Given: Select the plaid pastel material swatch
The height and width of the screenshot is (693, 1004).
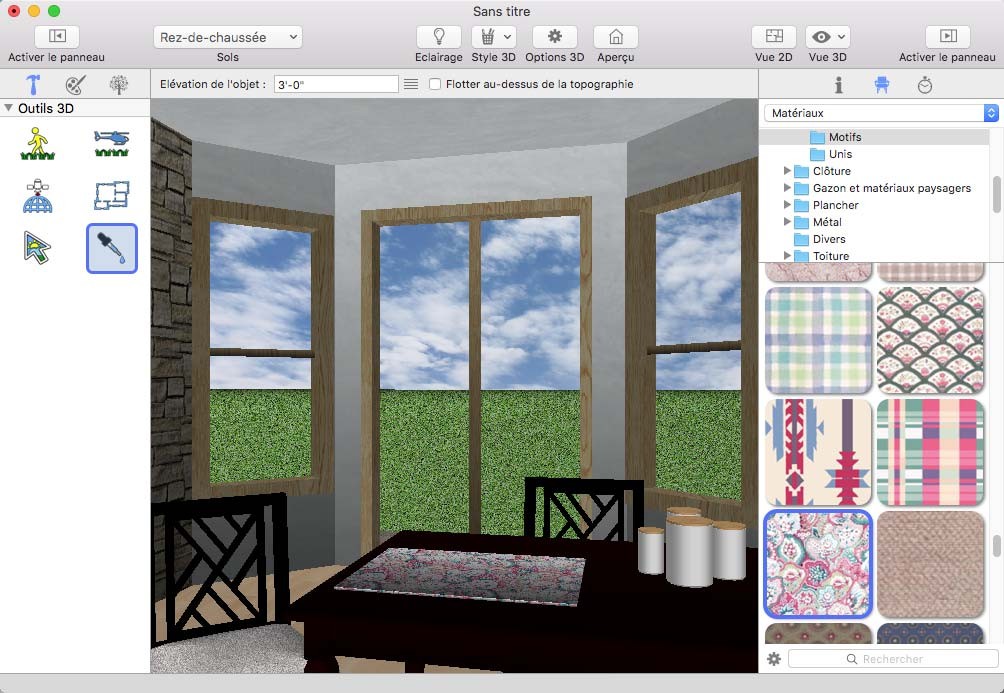Looking at the screenshot, I should pyautogui.click(x=819, y=340).
